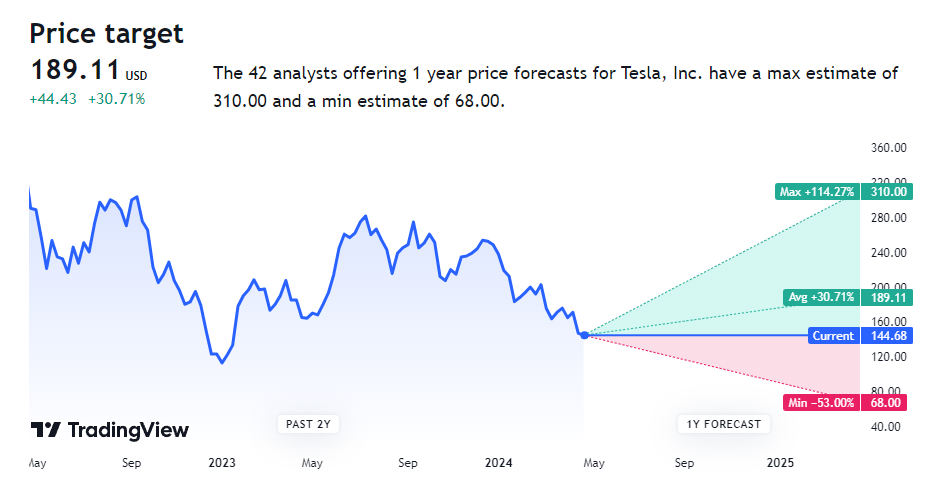Click the Min −53.00% forecast tag
This screenshot has width=946, height=490.
[821, 403]
